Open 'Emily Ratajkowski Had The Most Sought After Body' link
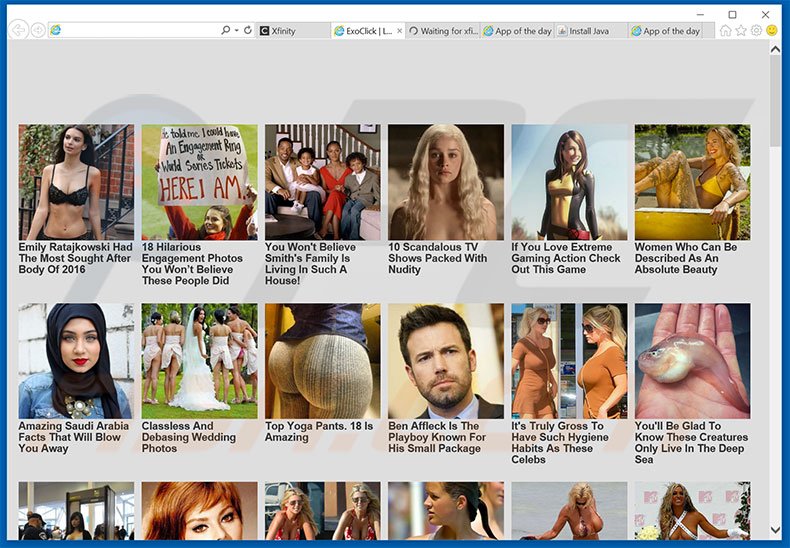 [76, 258]
